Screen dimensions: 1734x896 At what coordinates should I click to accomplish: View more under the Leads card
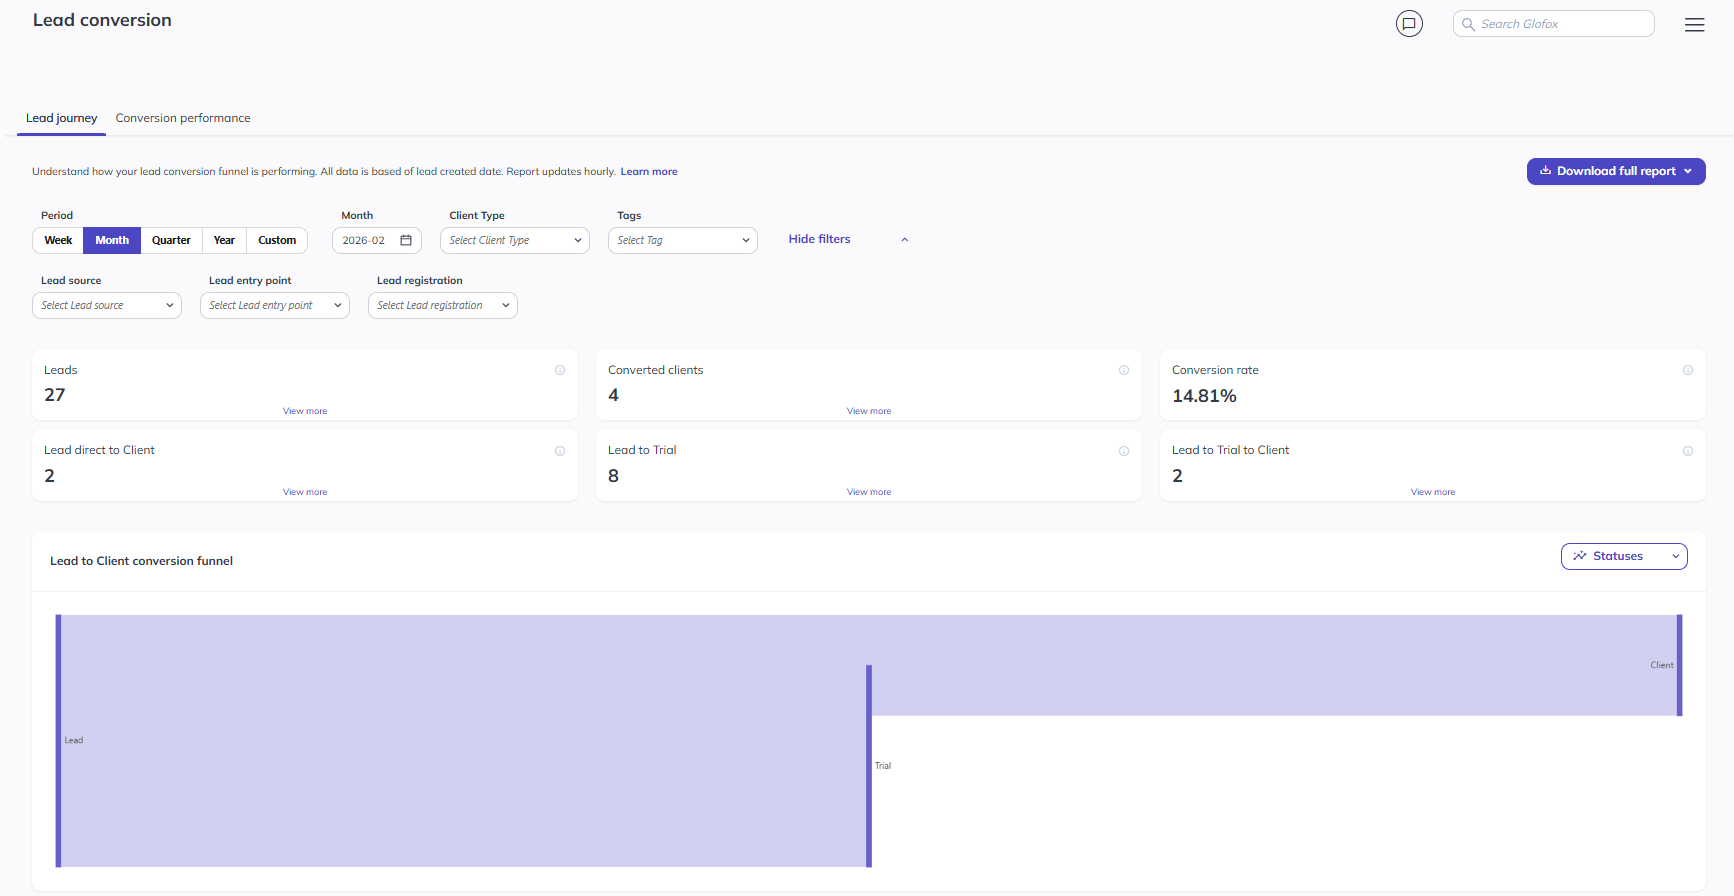point(305,411)
